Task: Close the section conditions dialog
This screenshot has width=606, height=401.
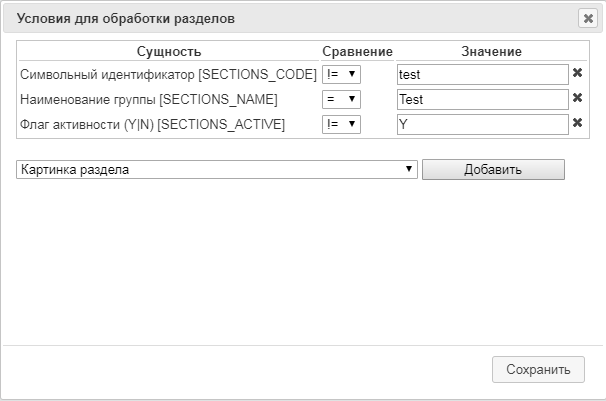Action: click(x=588, y=18)
